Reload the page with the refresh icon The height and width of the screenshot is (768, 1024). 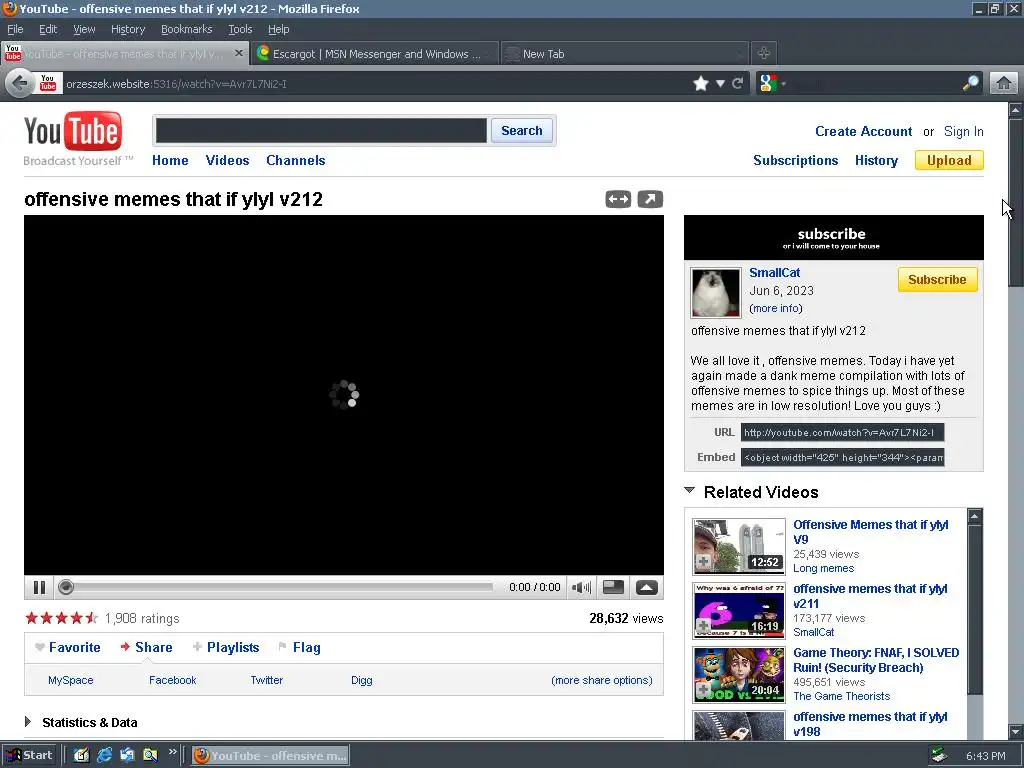click(738, 84)
